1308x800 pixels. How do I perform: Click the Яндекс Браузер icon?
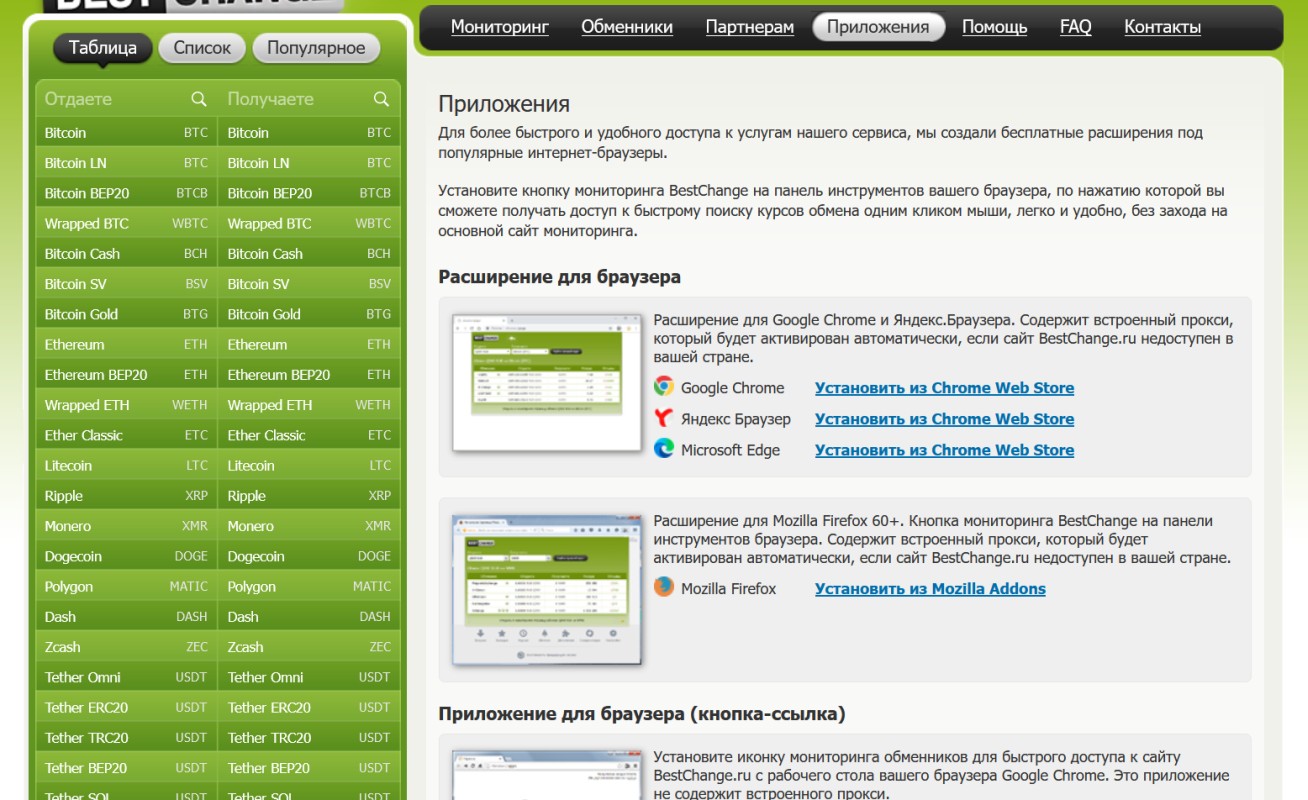pyautogui.click(x=664, y=418)
